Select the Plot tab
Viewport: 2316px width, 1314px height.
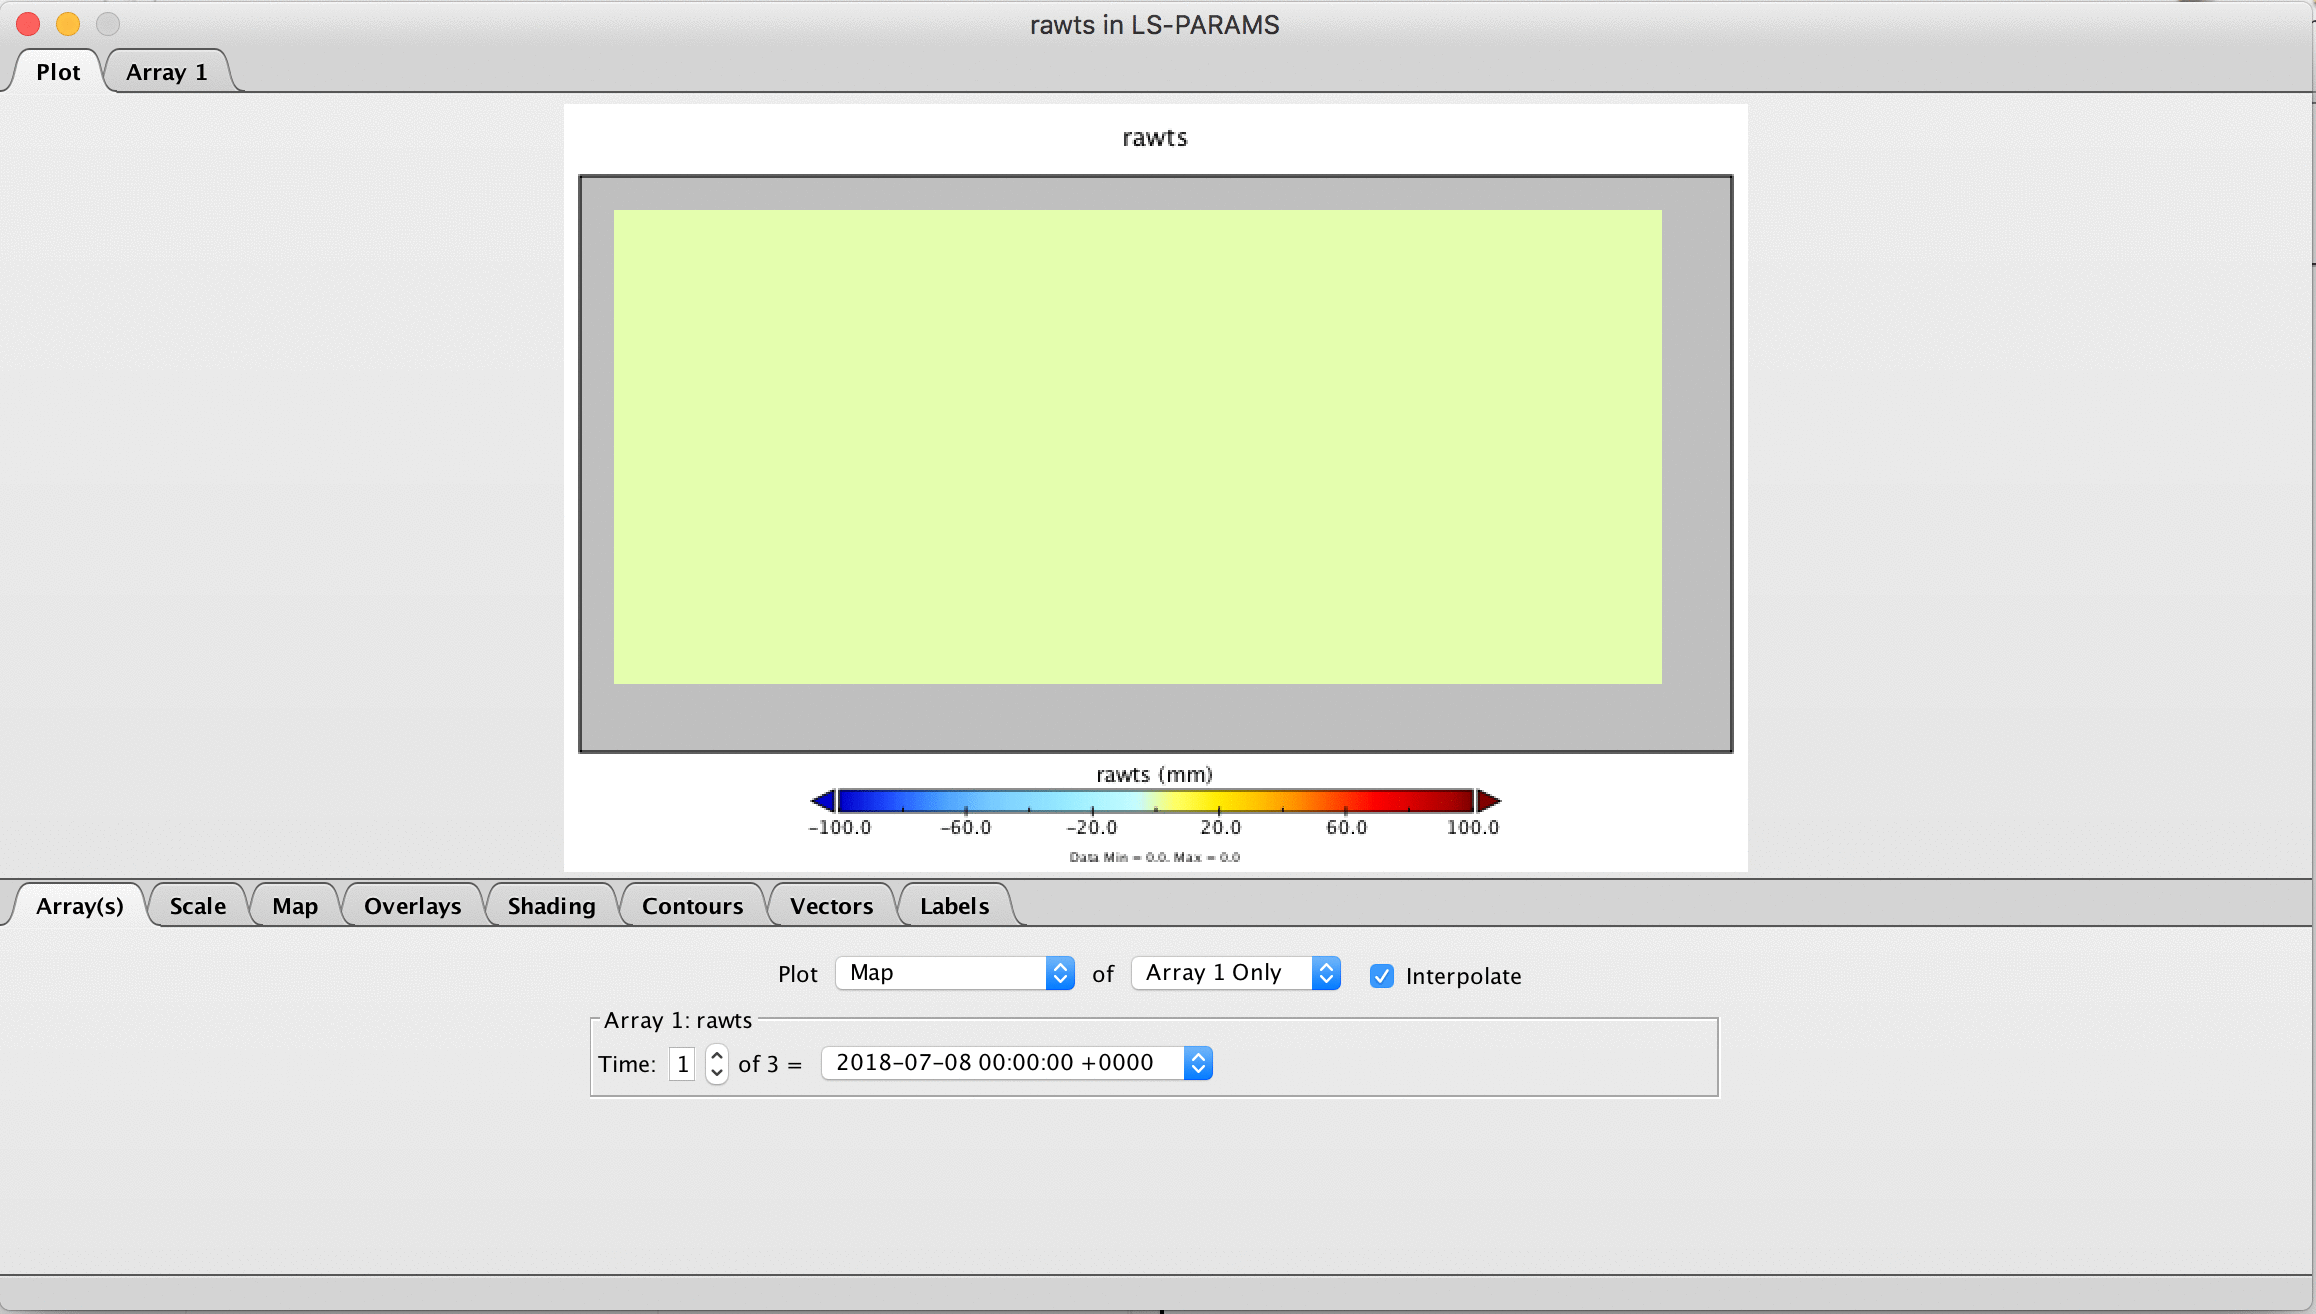[x=56, y=71]
